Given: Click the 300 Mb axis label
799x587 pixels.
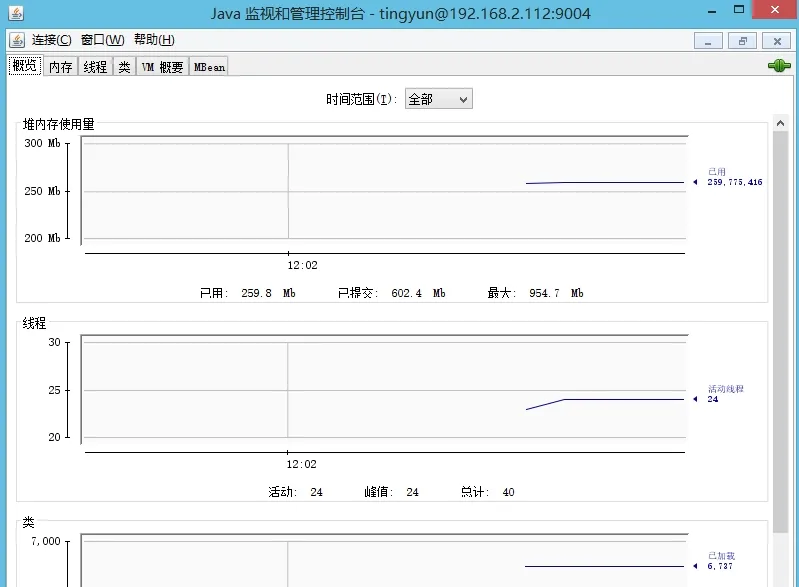Looking at the screenshot, I should [42, 143].
